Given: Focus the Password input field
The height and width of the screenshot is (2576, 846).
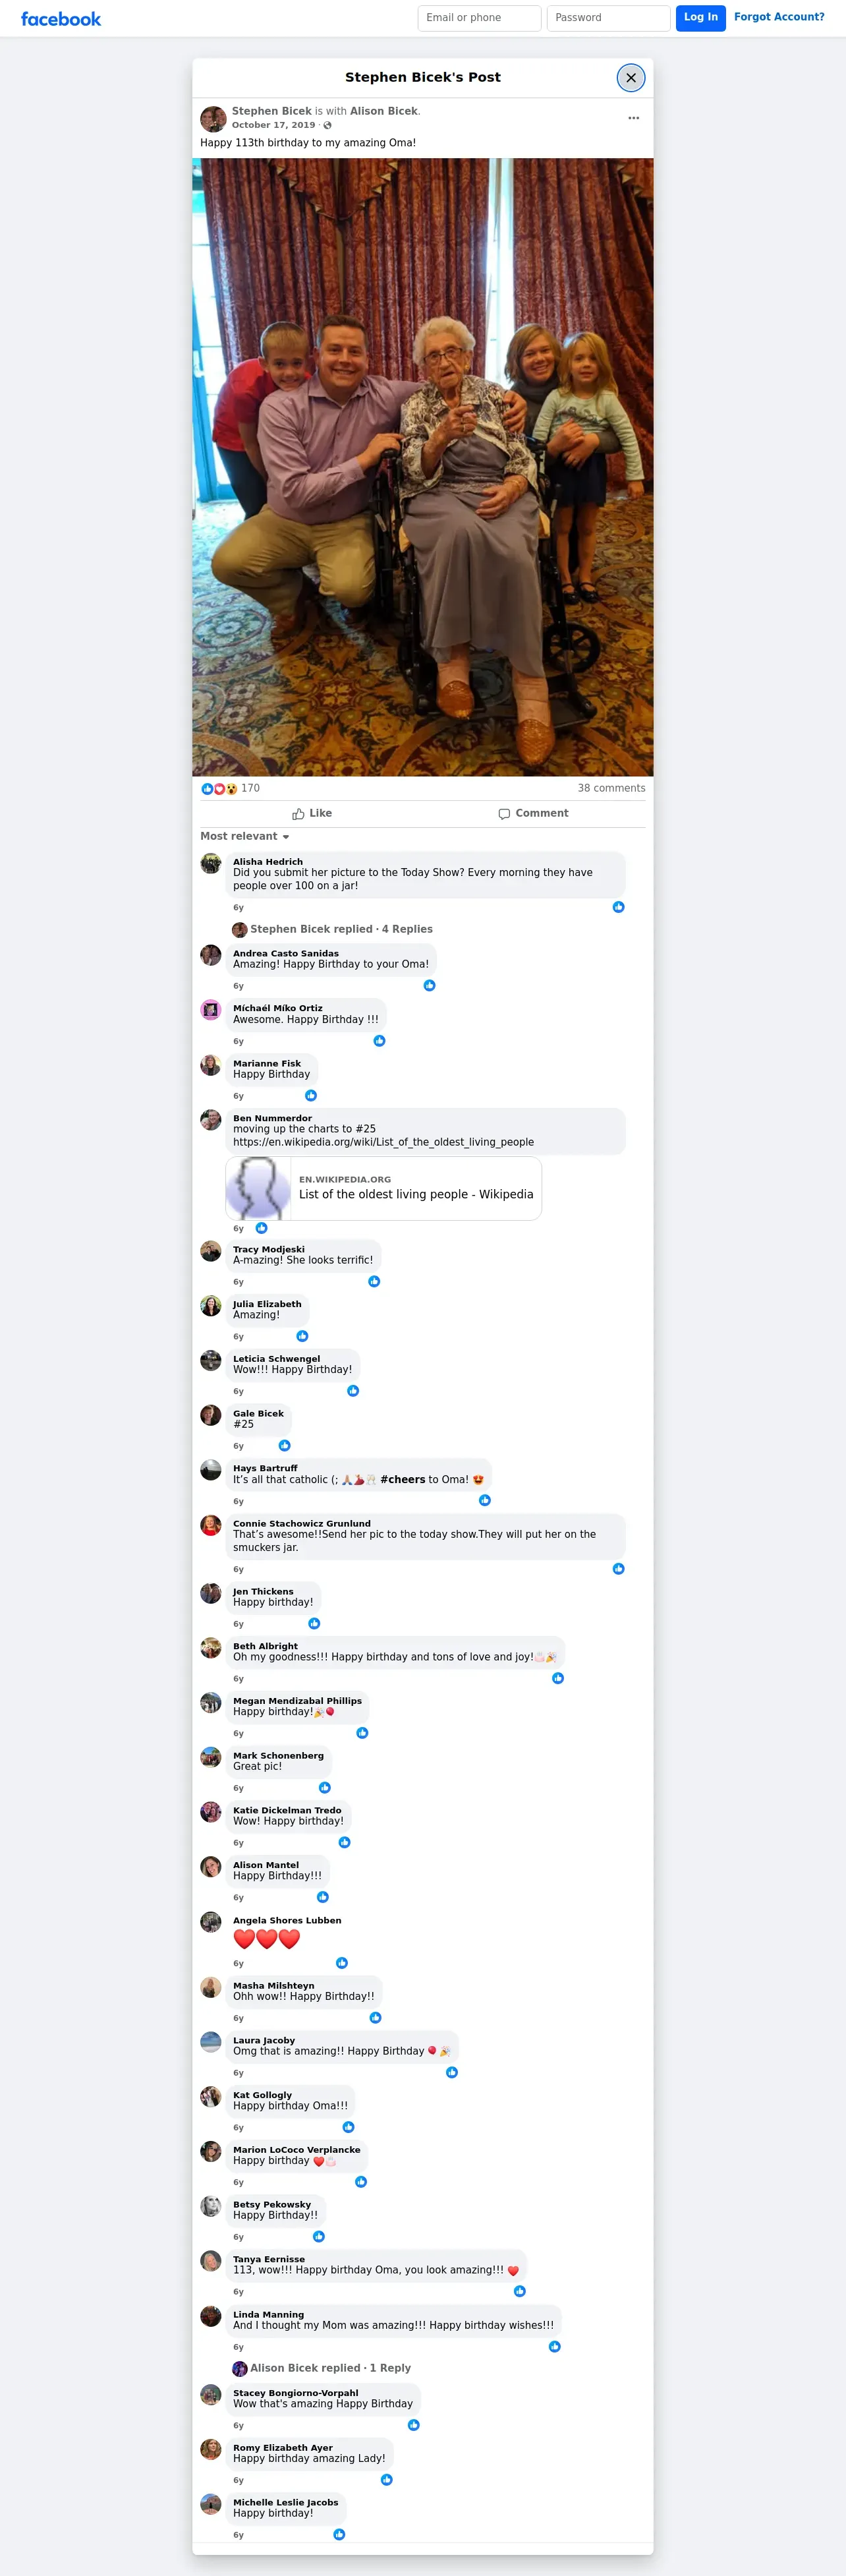Looking at the screenshot, I should pyautogui.click(x=608, y=18).
